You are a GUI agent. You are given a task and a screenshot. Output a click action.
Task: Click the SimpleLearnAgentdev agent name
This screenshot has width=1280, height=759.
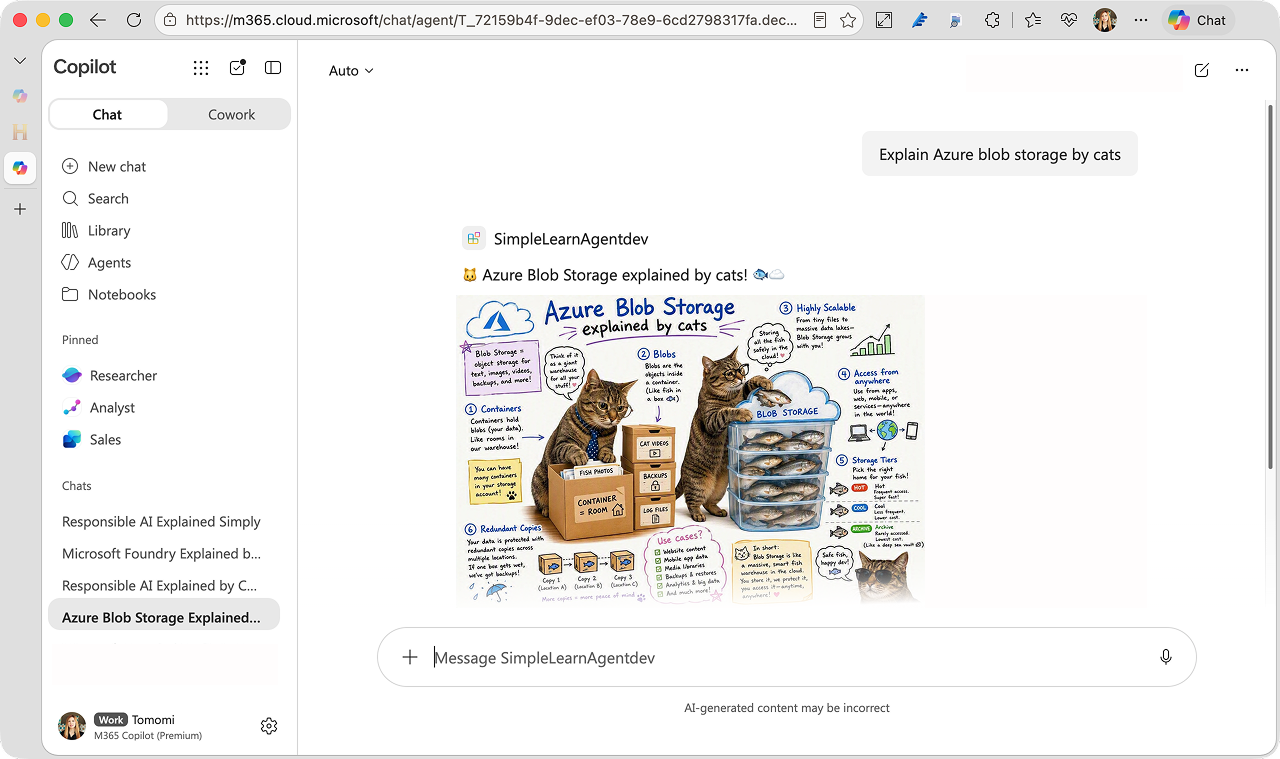point(571,239)
